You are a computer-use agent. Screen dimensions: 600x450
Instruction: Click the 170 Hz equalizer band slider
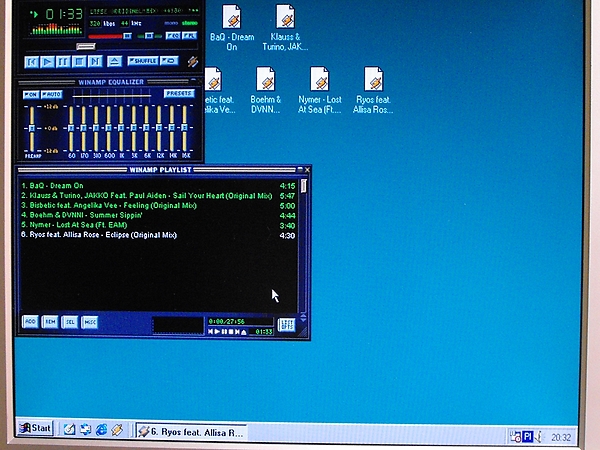point(83,128)
